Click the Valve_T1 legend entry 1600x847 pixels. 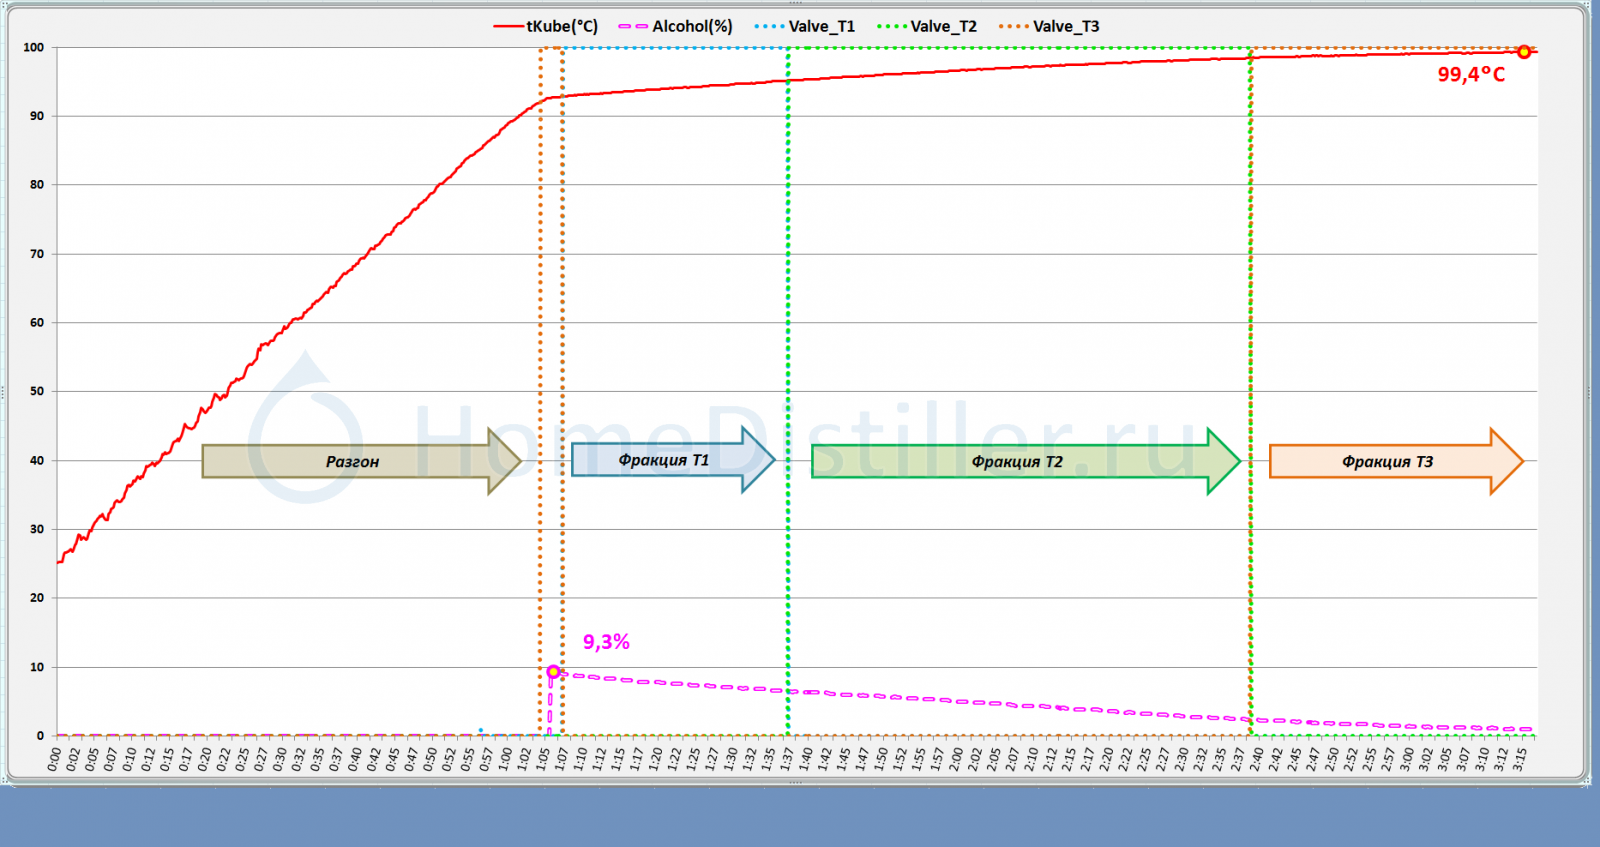[821, 26]
